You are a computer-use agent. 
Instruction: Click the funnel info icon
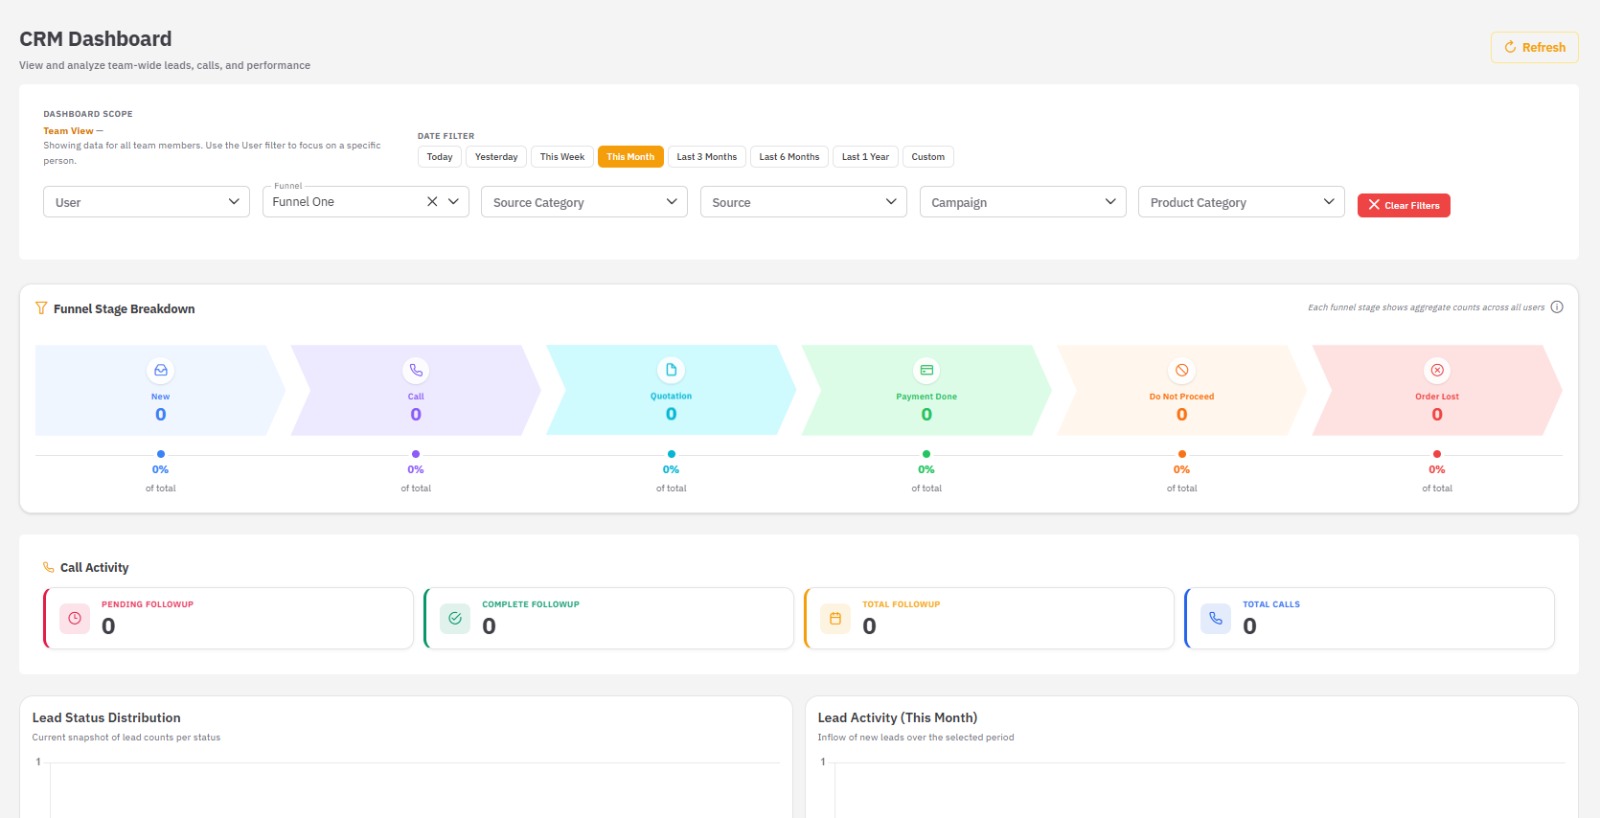[1557, 307]
